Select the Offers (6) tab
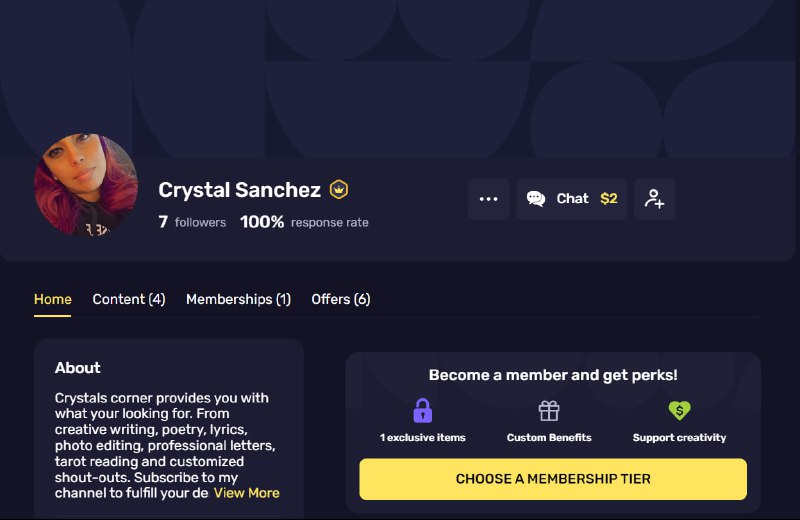Viewport: 800px width, 520px height. coord(341,300)
